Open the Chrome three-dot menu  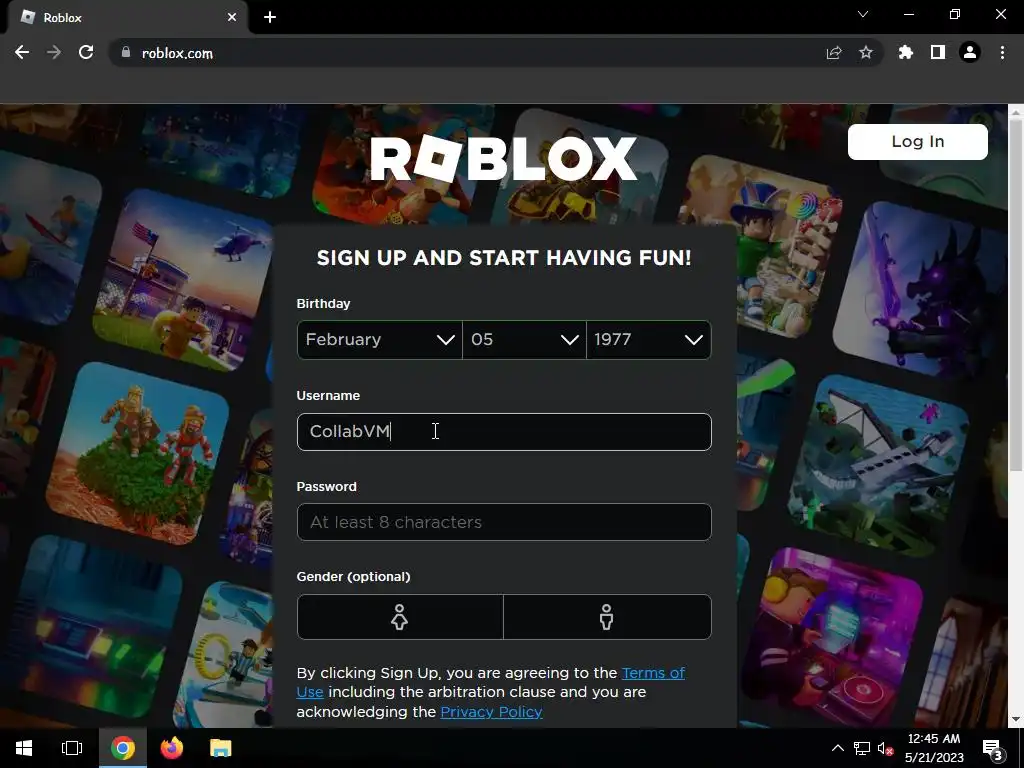point(1002,53)
